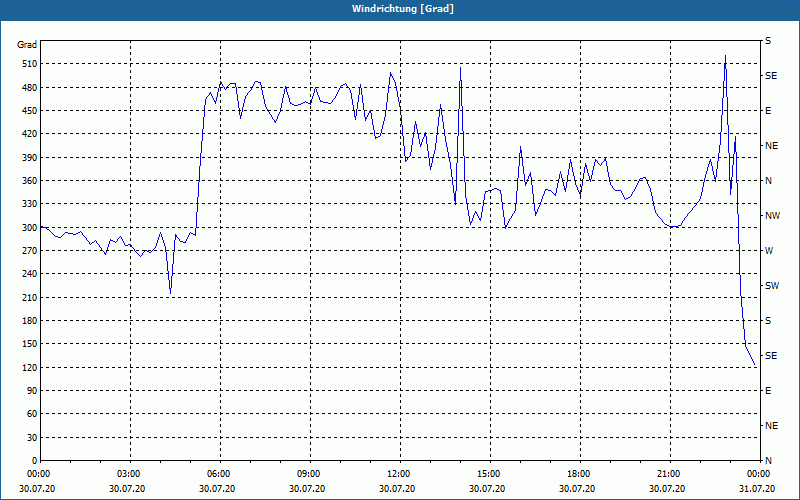Select the SE compass label near 120 gridline
This screenshot has width=800, height=500.
pos(771,356)
